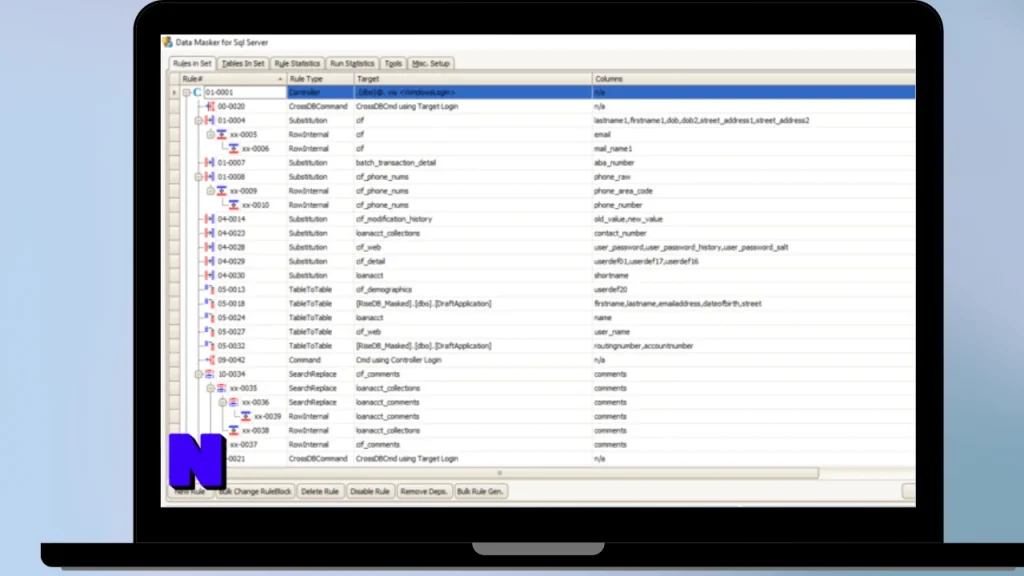1024x576 pixels.
Task: Click the TableToTable icon beside rule 05-0018
Action: (210, 304)
